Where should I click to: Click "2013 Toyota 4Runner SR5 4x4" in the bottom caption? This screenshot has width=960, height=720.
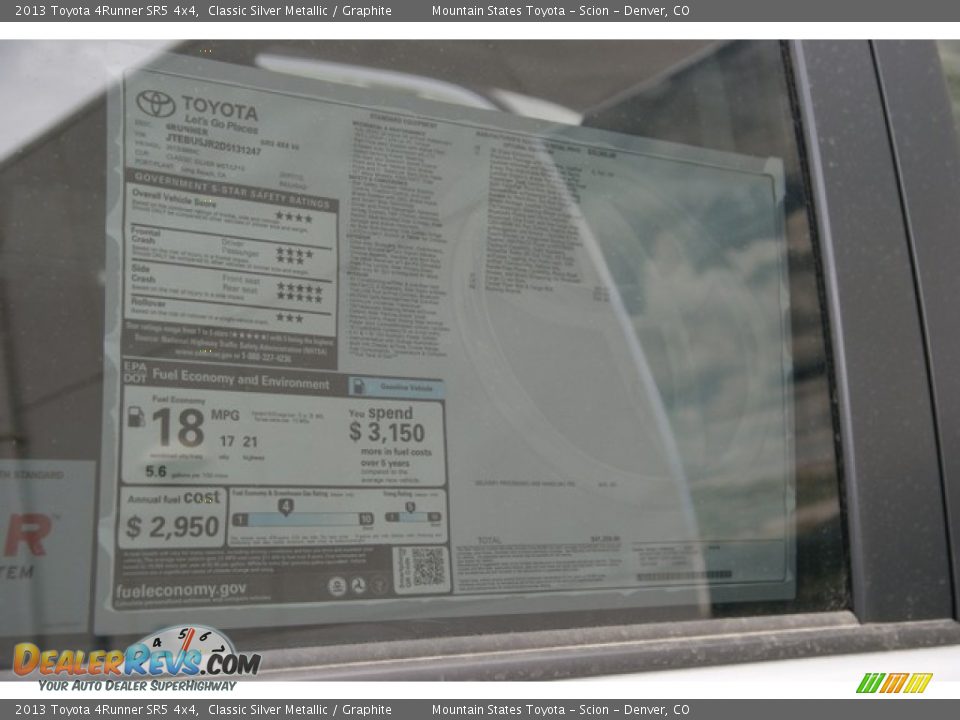click(x=107, y=710)
